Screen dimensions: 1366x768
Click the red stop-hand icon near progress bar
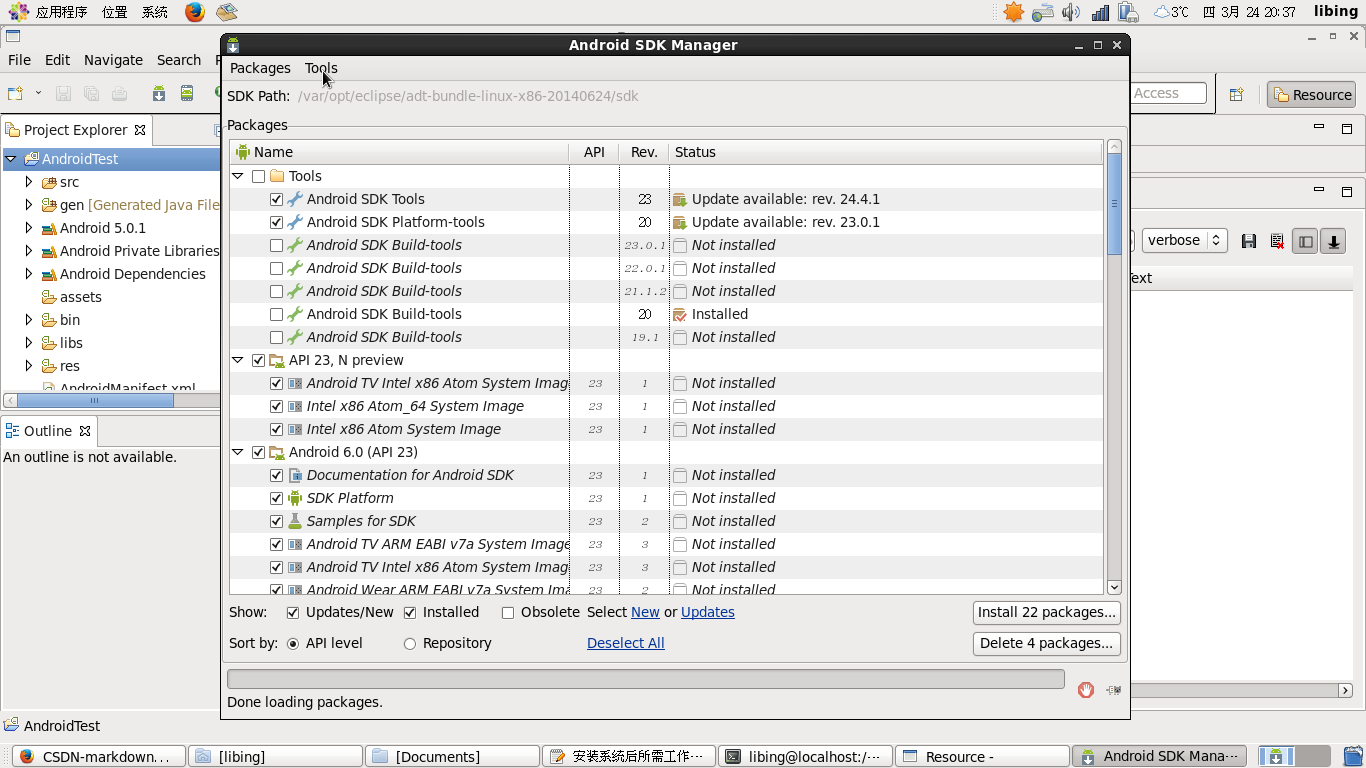(1086, 690)
